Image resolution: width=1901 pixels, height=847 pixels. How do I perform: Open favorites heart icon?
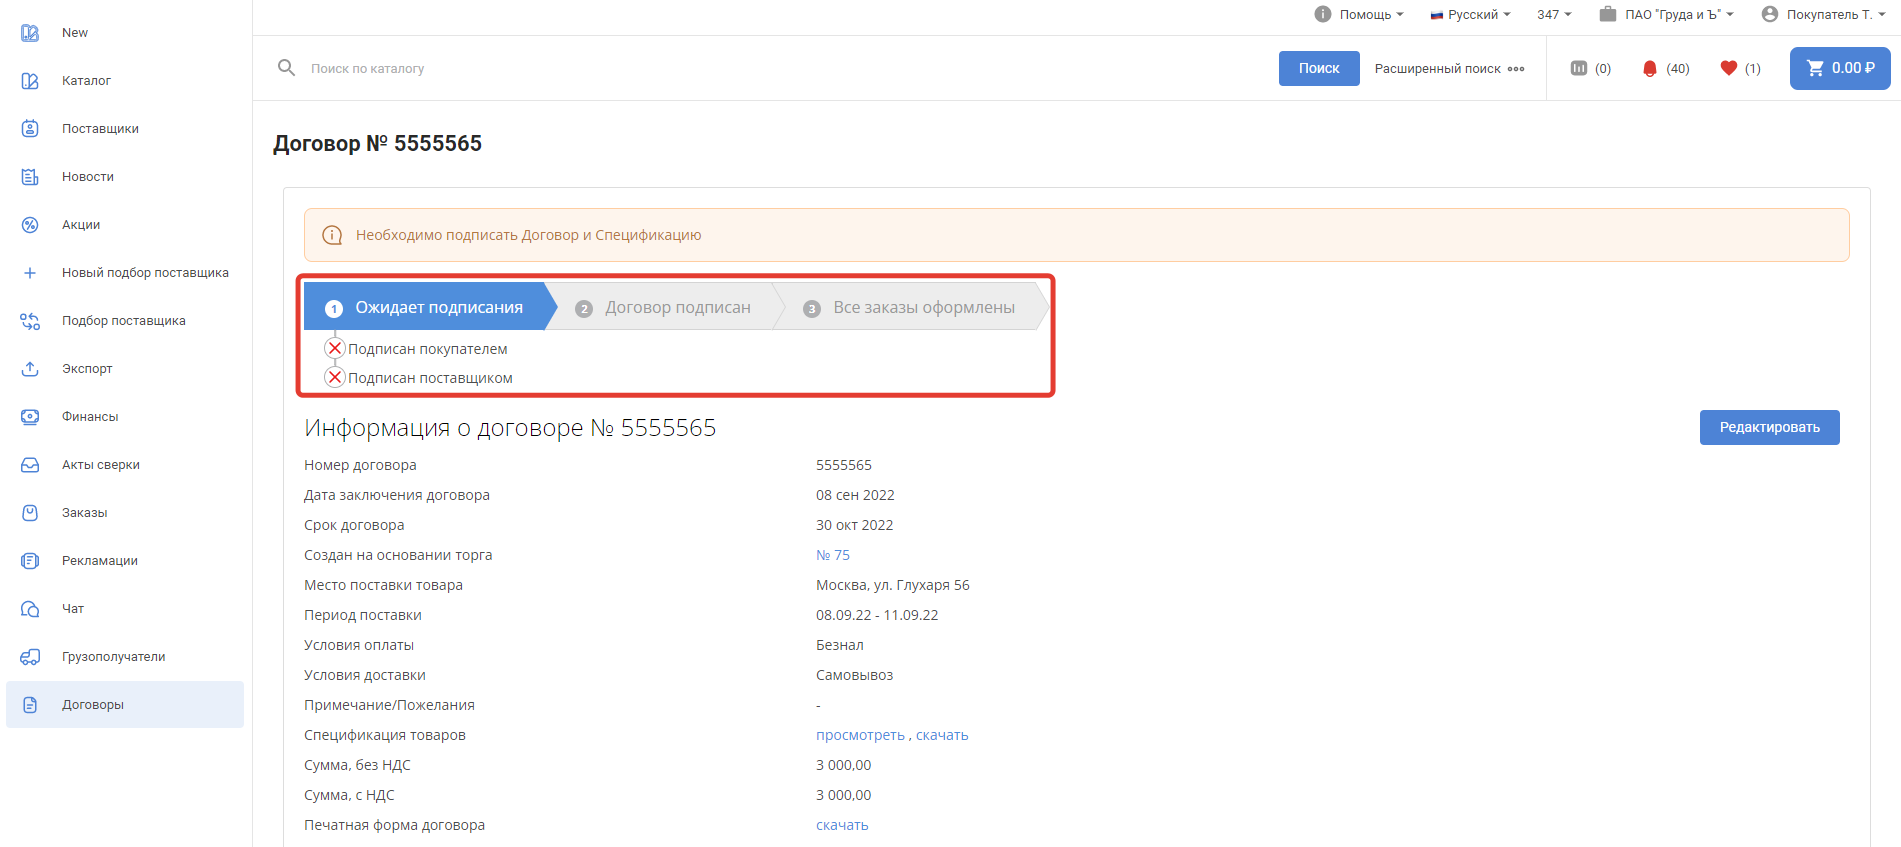pos(1728,68)
